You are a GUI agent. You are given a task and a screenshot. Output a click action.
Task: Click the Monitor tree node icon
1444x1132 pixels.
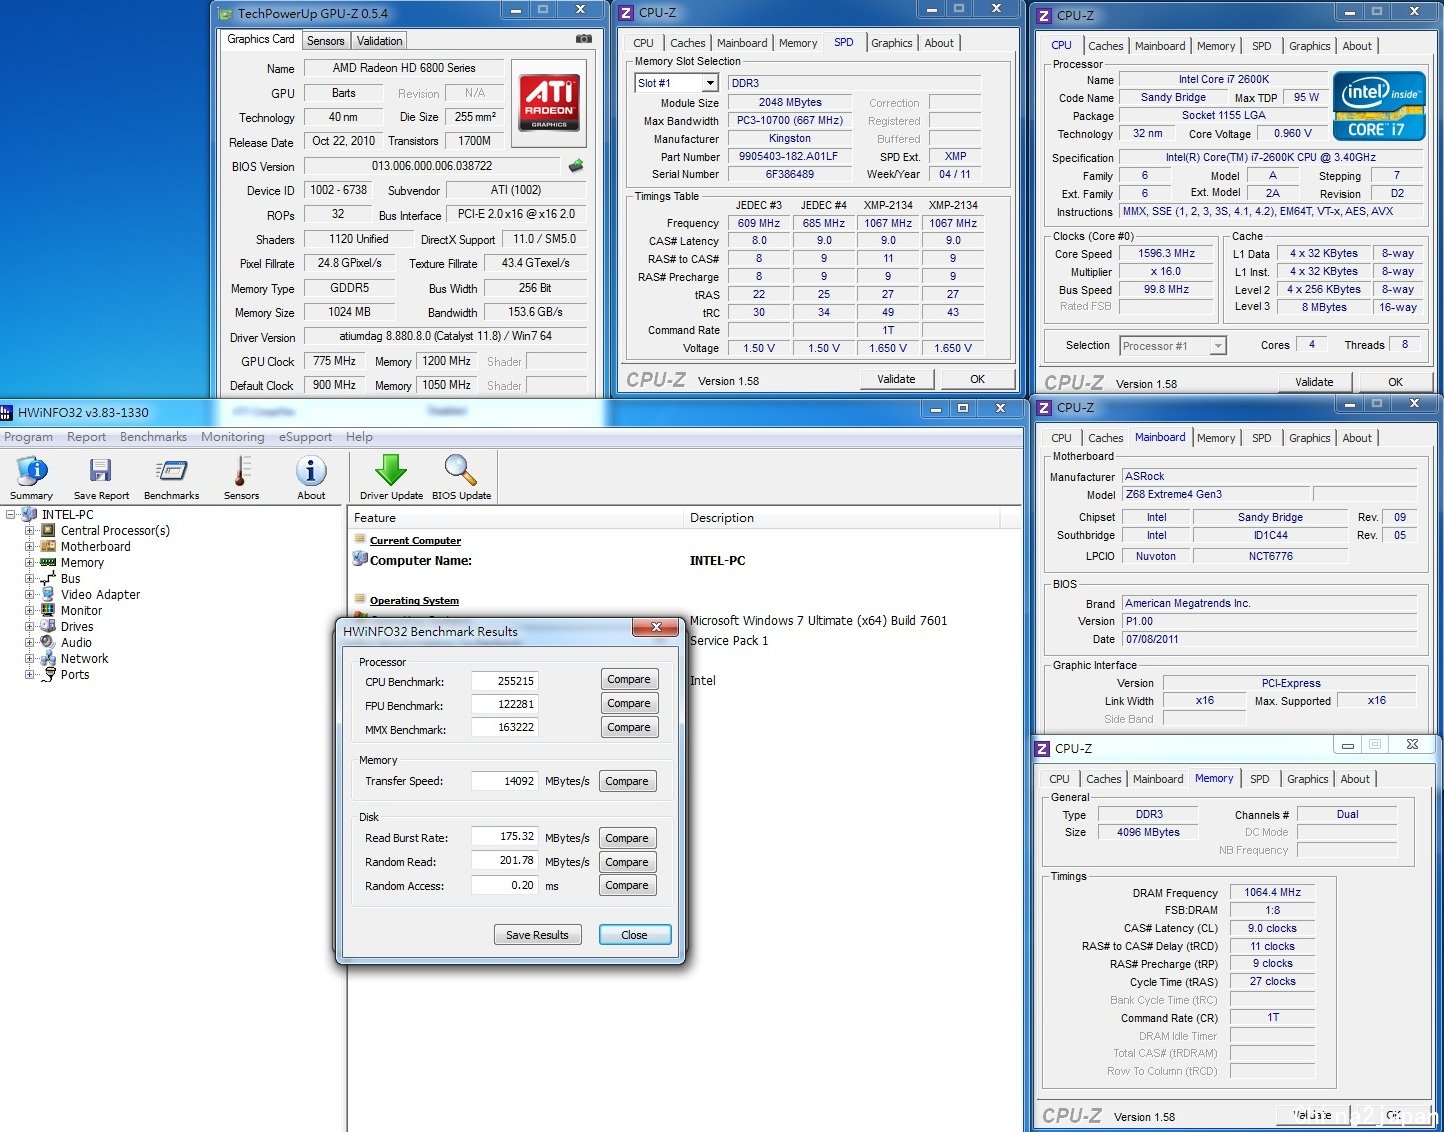48,610
